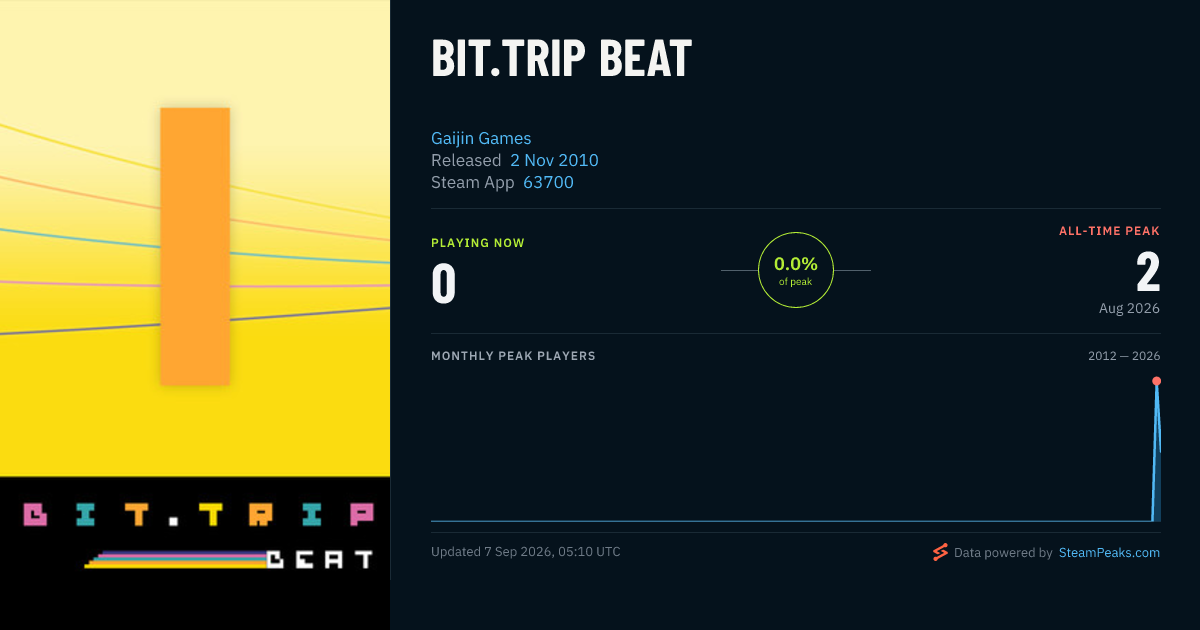The height and width of the screenshot is (630, 1200).
Task: Click the Aug 2026 peak date
Action: pos(1129,308)
